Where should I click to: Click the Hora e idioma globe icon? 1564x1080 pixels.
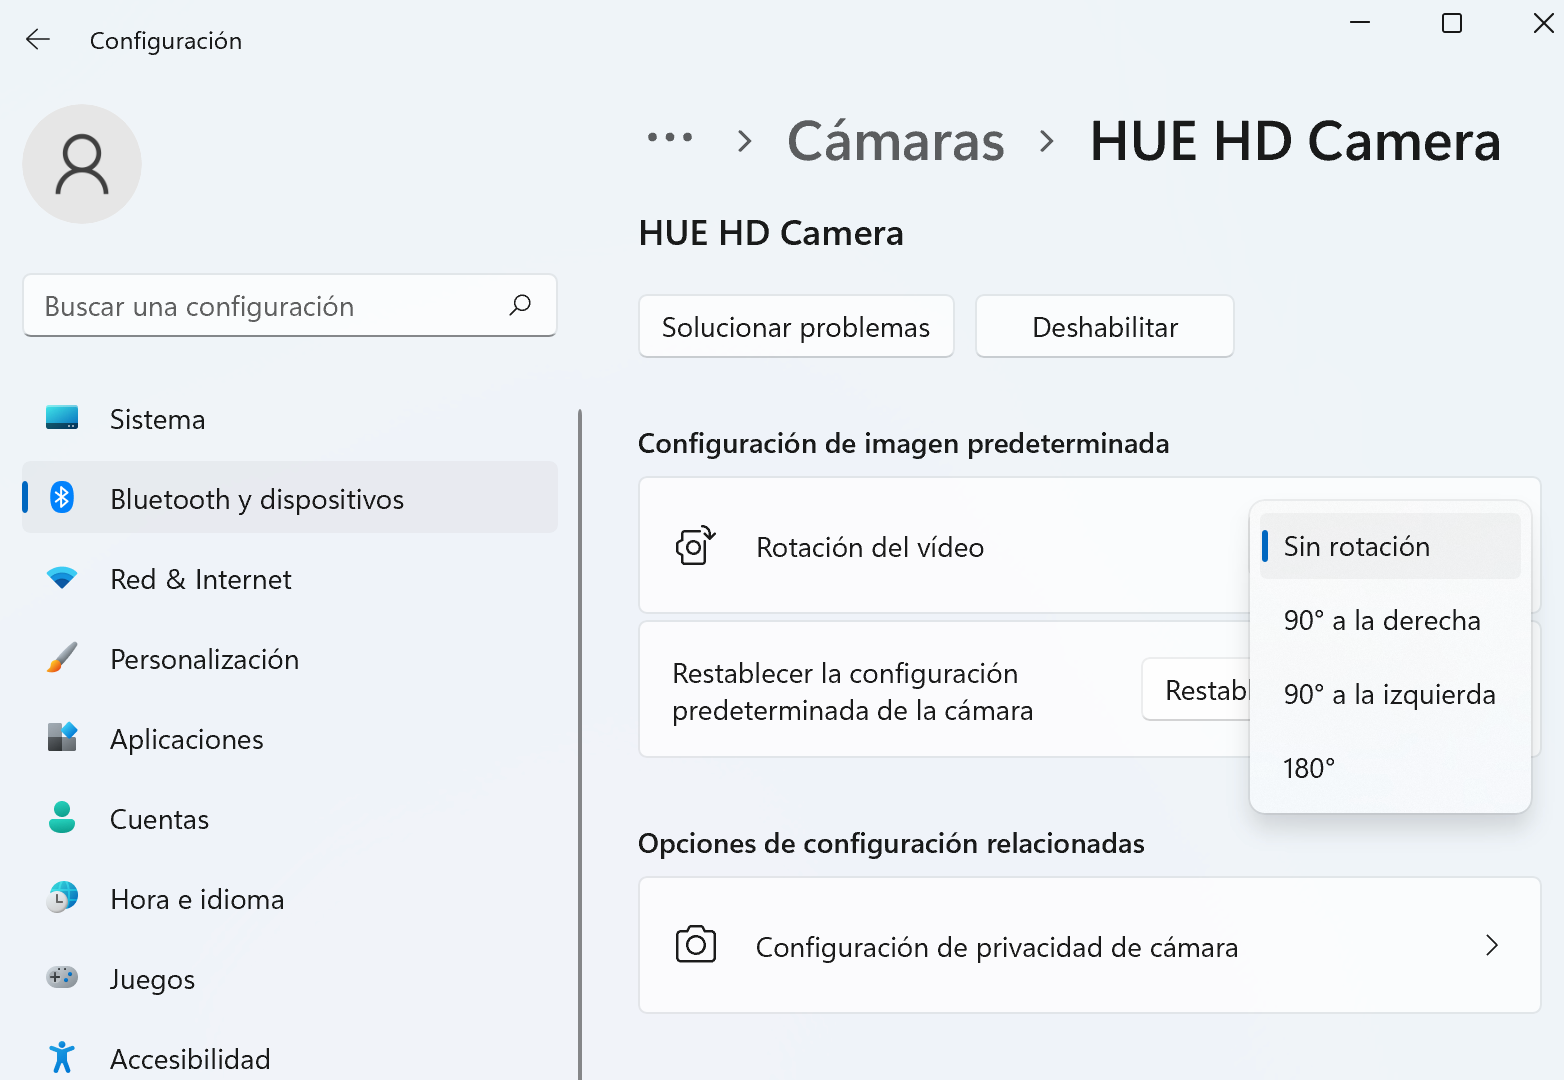tap(62, 897)
